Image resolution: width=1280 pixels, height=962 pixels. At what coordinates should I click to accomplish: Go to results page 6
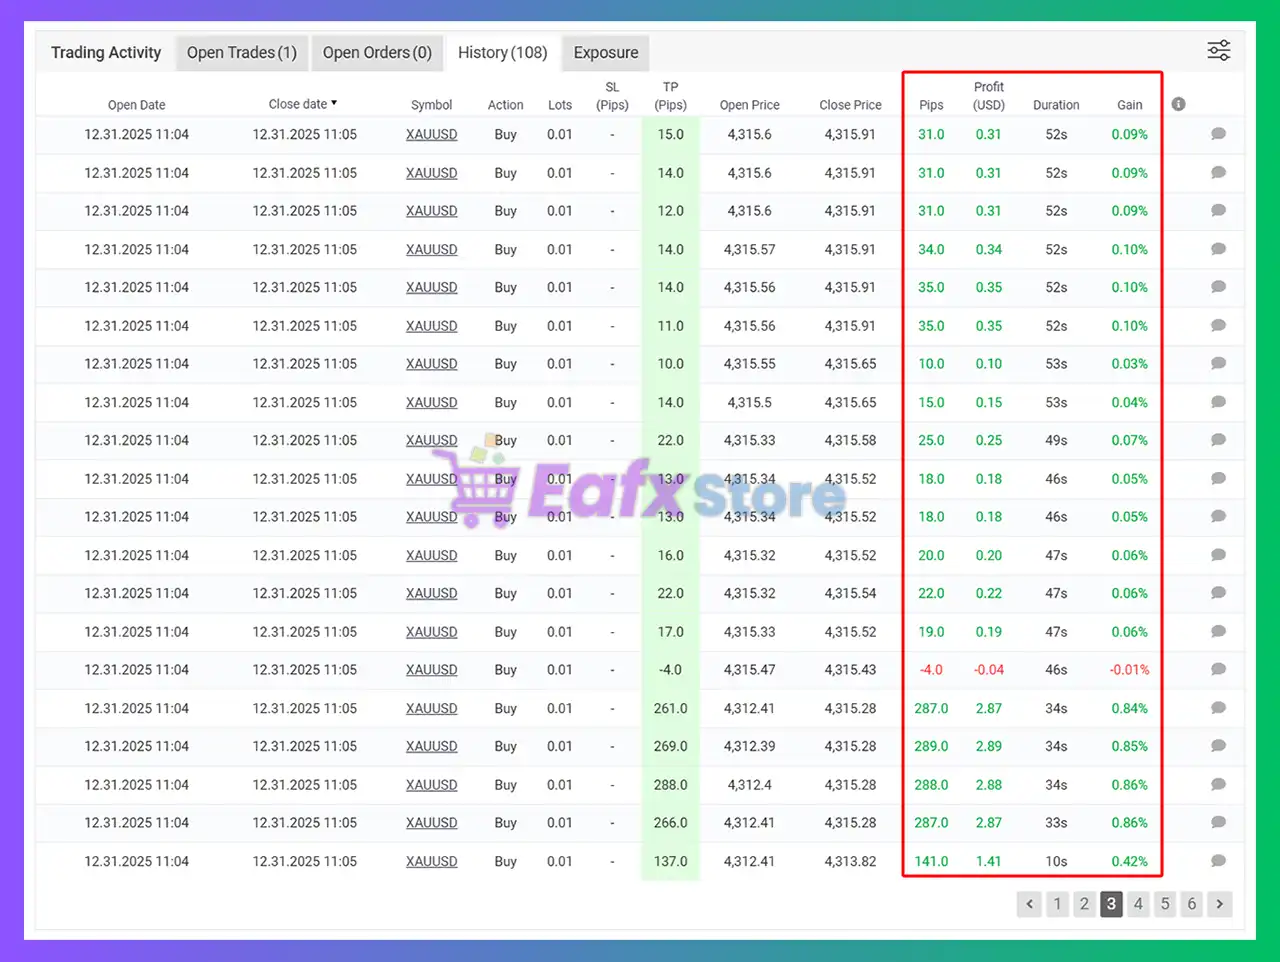1191,903
